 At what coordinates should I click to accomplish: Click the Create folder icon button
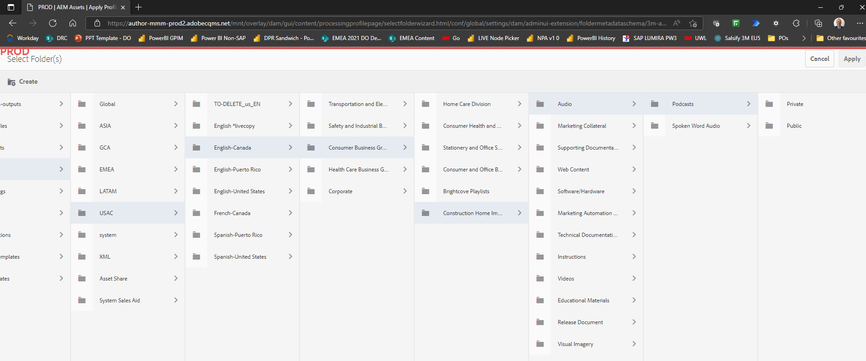tap(11, 82)
